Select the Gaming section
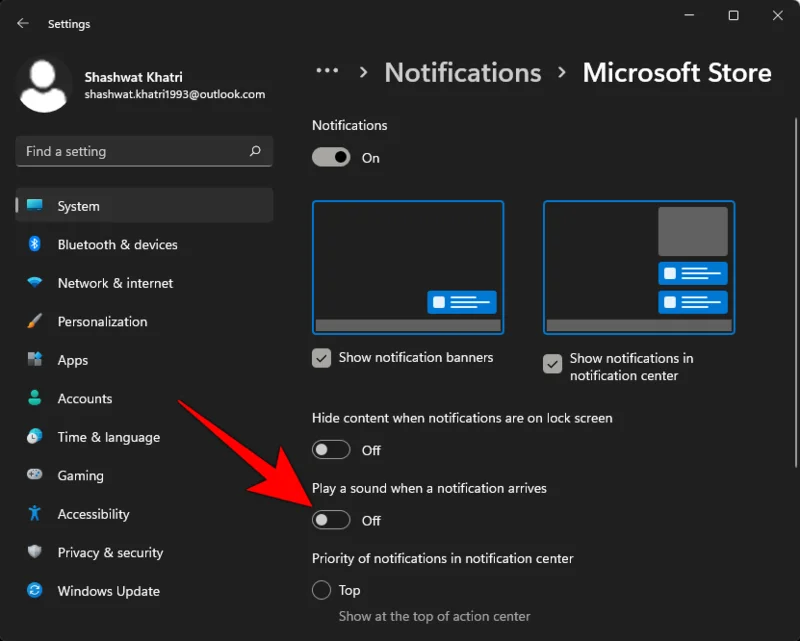Image resolution: width=800 pixels, height=641 pixels. 82,475
